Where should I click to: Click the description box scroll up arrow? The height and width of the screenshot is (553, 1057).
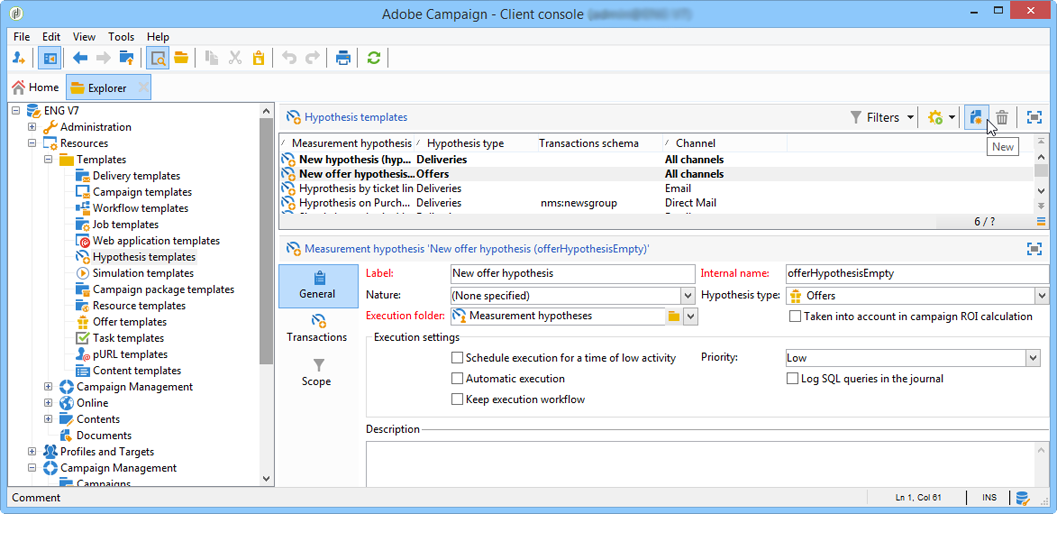[x=1041, y=450]
